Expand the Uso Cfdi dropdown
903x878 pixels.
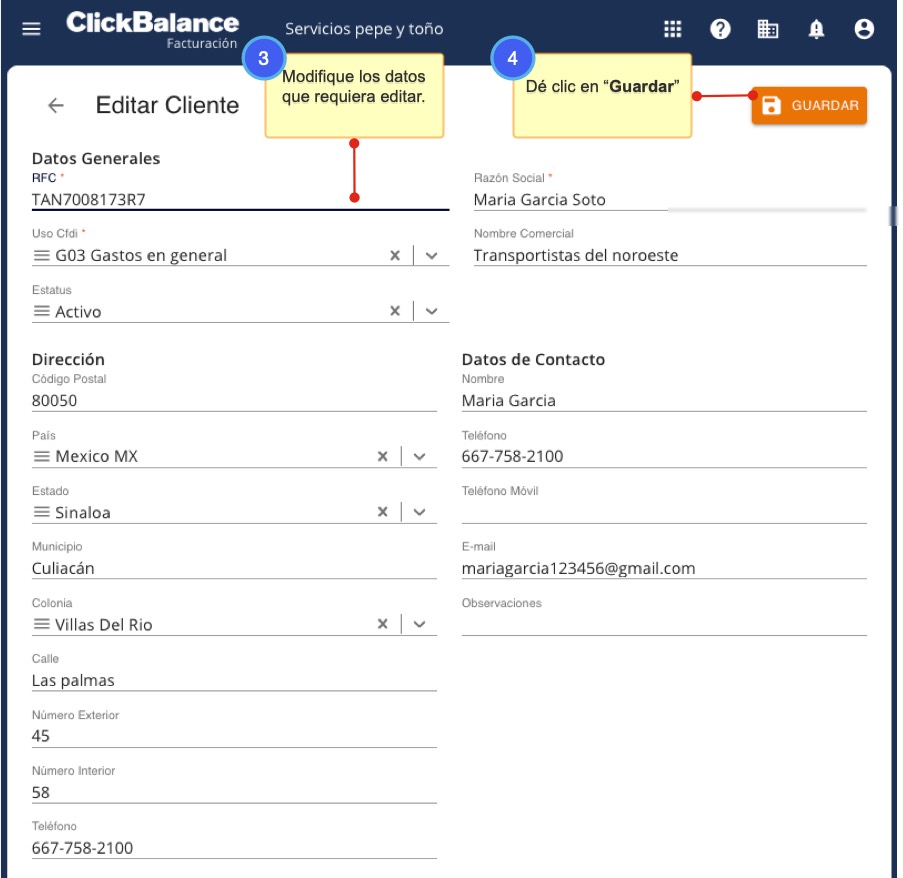(x=431, y=256)
